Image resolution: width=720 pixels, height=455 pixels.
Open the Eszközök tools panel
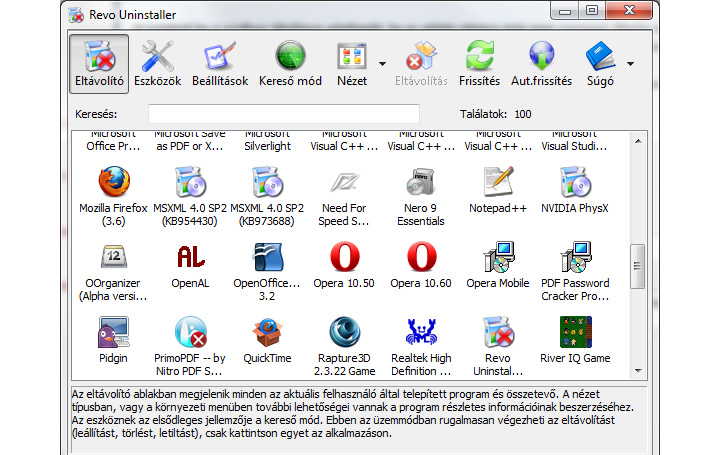(x=157, y=63)
